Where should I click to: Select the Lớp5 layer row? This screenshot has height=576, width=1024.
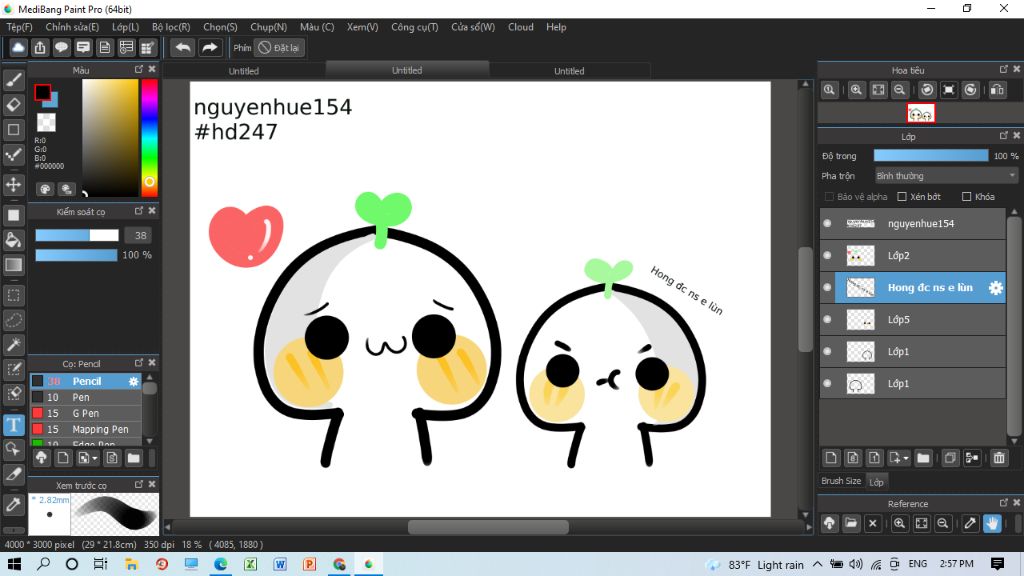(914, 319)
